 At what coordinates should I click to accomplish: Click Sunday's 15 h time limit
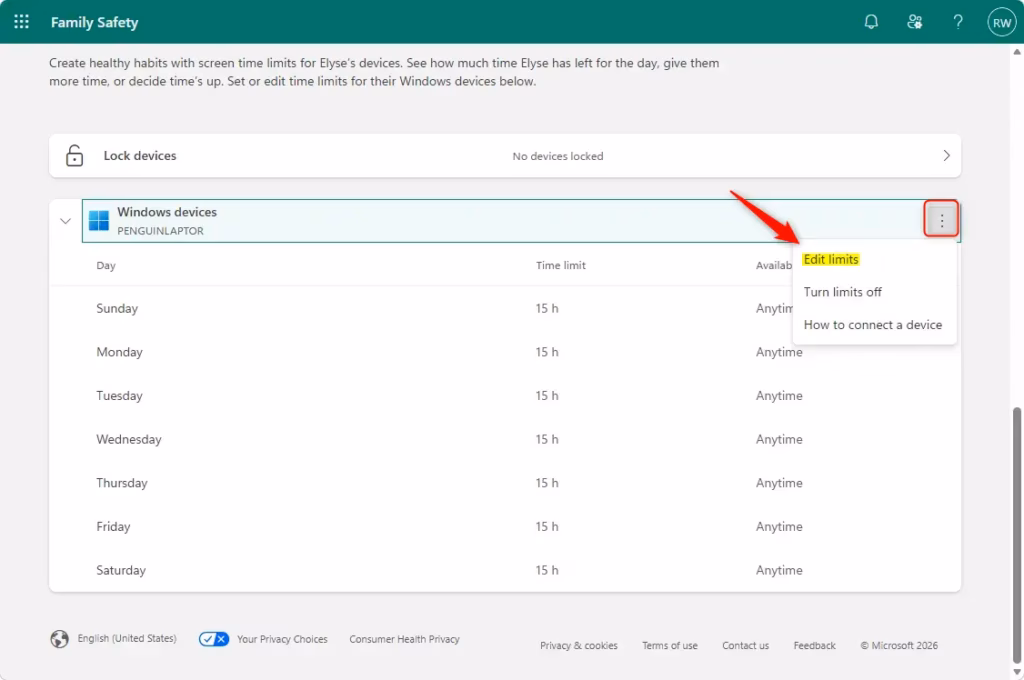tap(547, 308)
